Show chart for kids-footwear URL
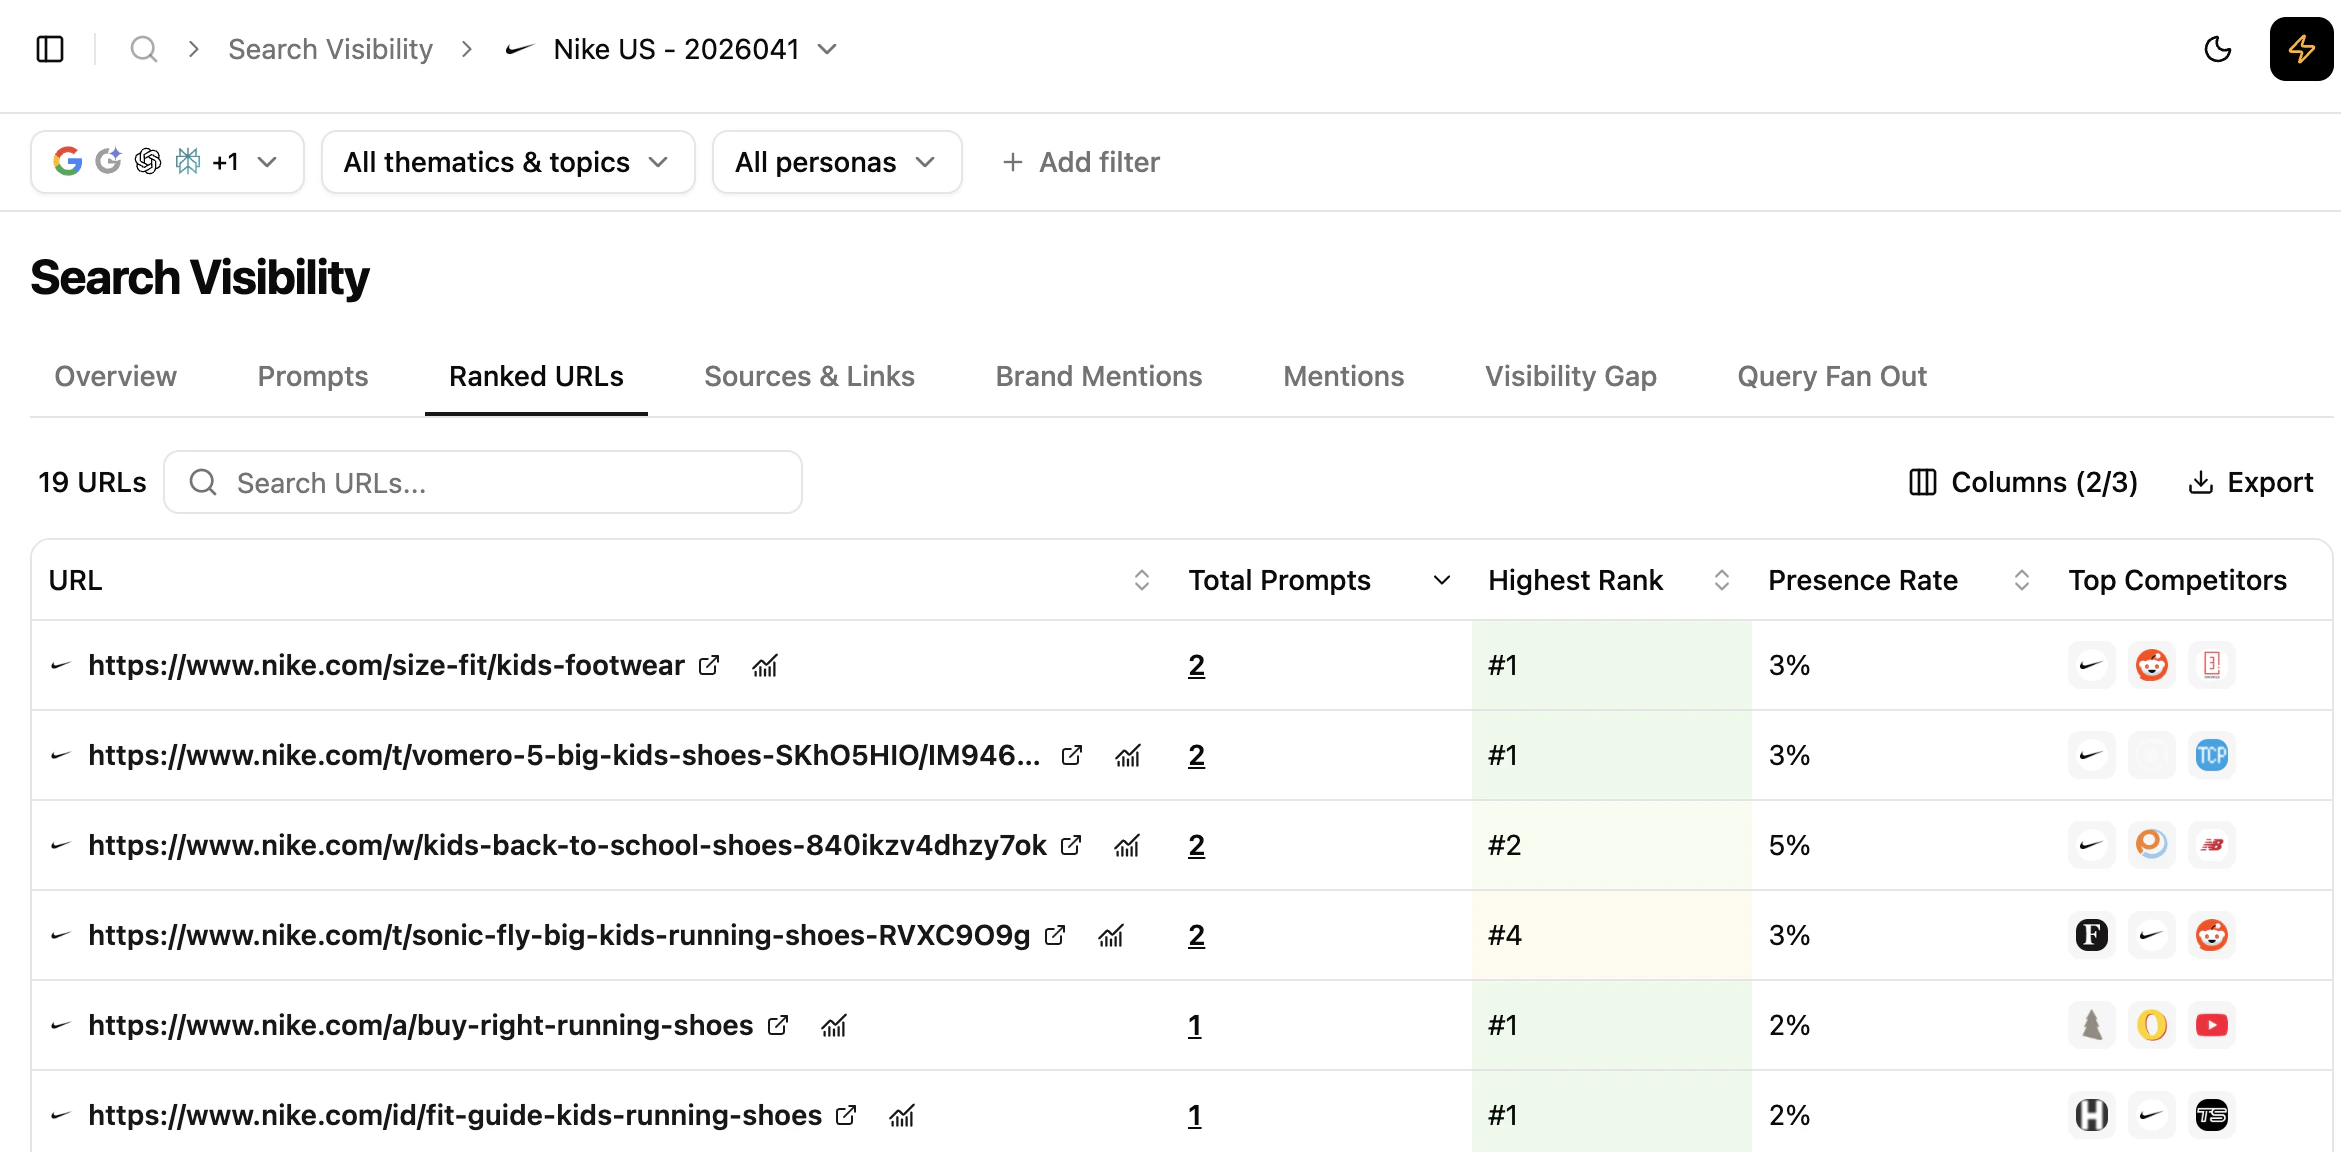The image size is (2341, 1152). click(x=765, y=665)
